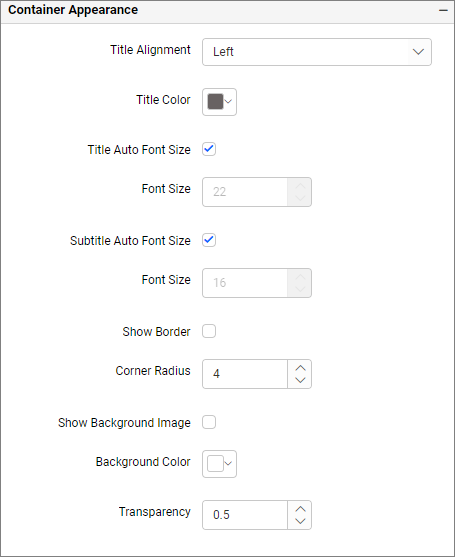Click the Transparency input field
This screenshot has height=557, width=455.
[x=245, y=515]
